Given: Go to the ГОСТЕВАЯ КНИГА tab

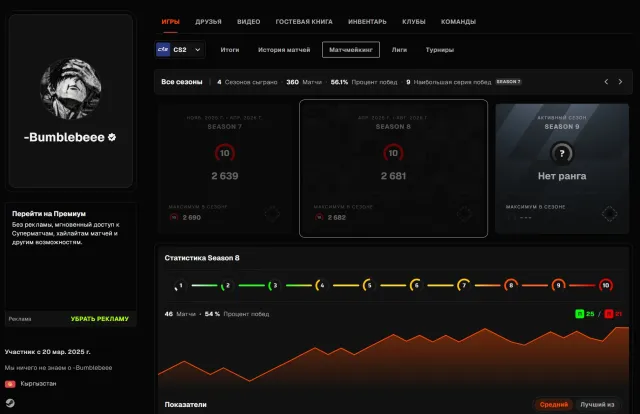Looking at the screenshot, I should tap(304, 22).
